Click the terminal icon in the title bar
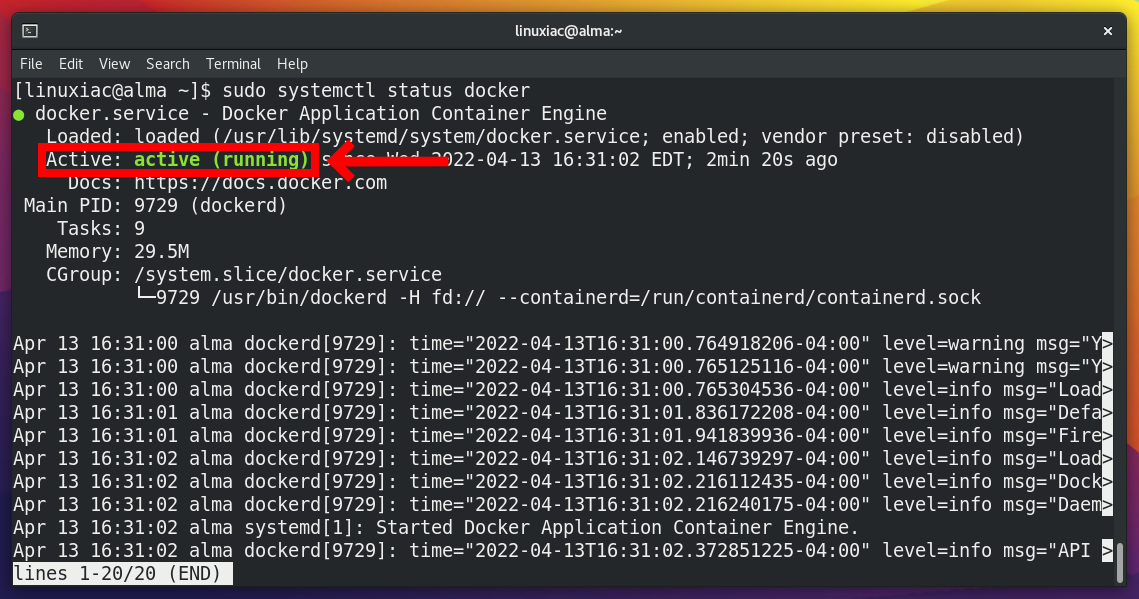The width and height of the screenshot is (1139, 599). tap(30, 30)
